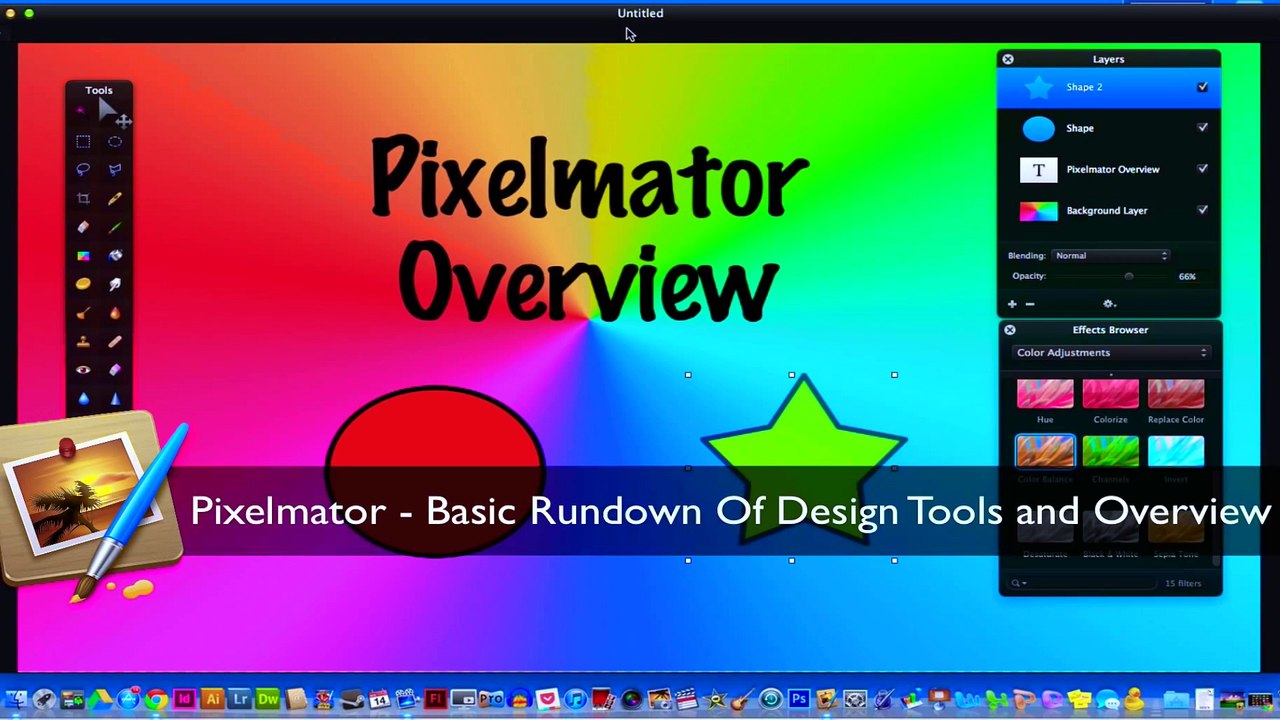Click the red ellipse shape on canvas
This screenshot has height=720, width=1280.
(x=435, y=470)
